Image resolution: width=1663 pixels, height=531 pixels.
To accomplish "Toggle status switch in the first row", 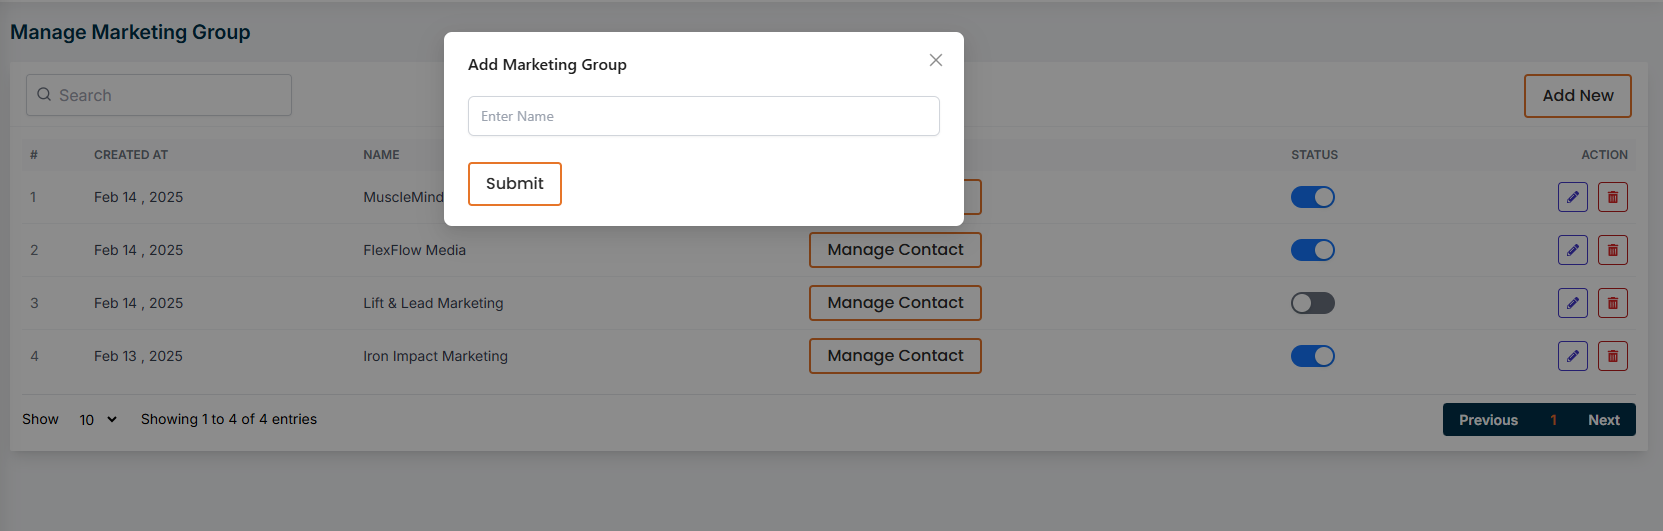I will [x=1312, y=197].
